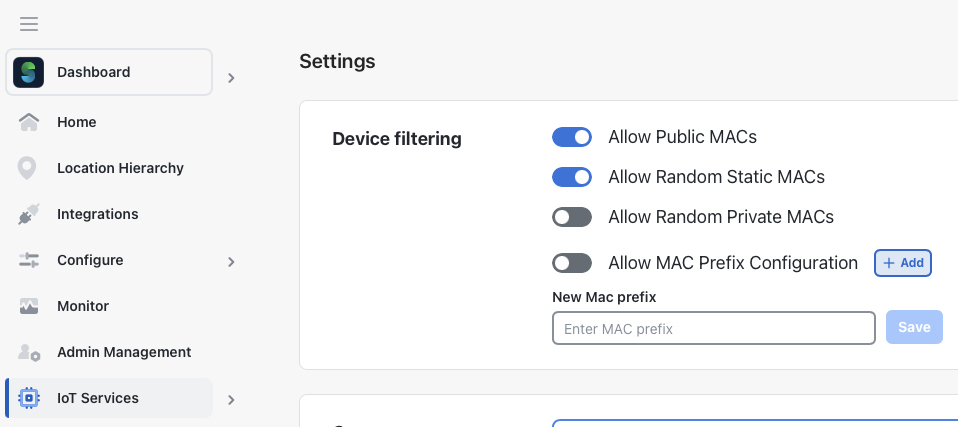Click the Add MAC prefix button
Viewport: 958px width, 427px height.
(902, 263)
